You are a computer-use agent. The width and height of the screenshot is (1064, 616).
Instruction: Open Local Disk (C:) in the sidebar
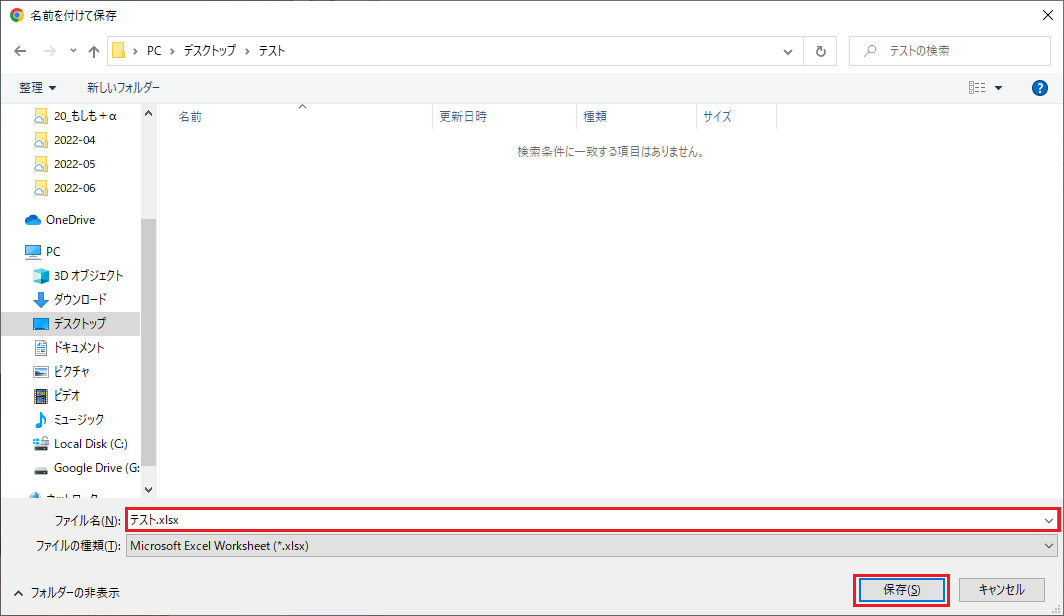coord(82,443)
